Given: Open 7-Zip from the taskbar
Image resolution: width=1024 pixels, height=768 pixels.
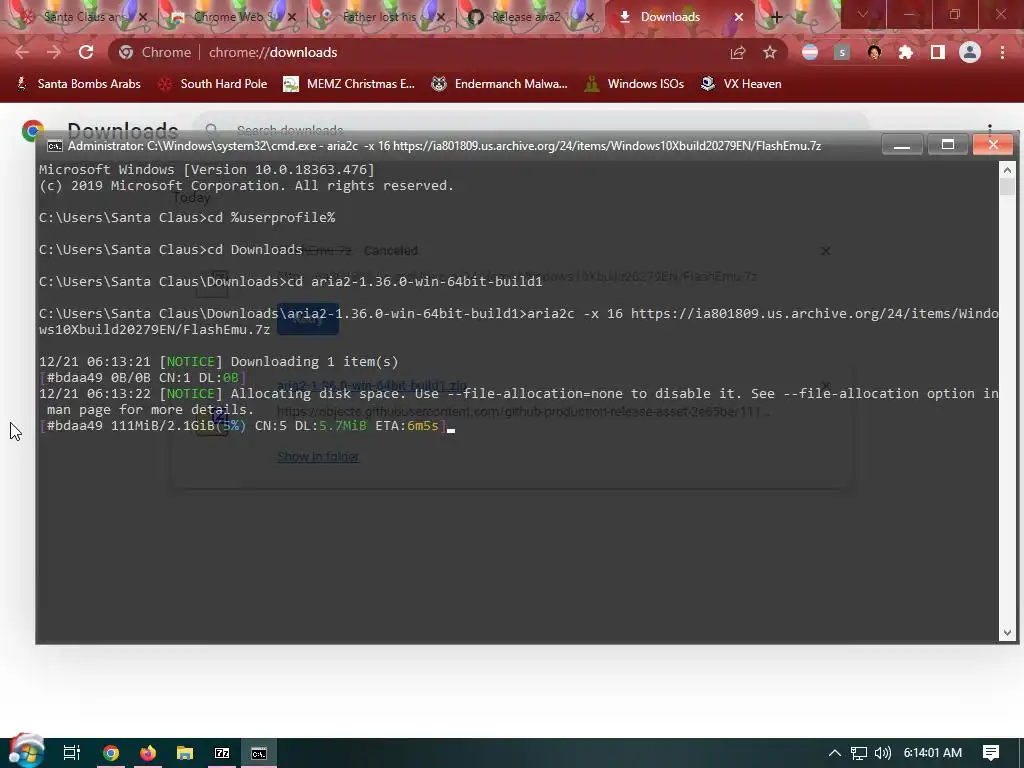Looking at the screenshot, I should pos(222,753).
